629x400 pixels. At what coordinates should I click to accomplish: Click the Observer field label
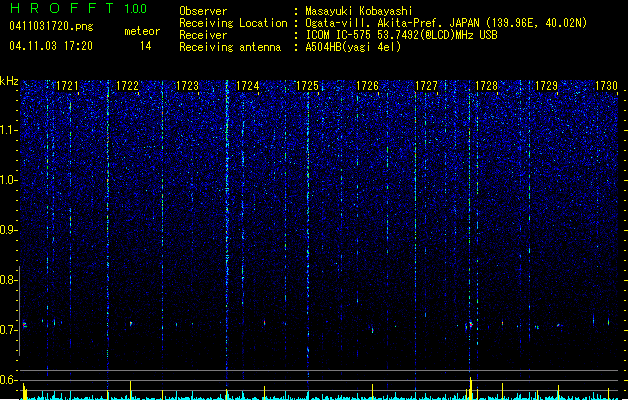click(x=203, y=11)
